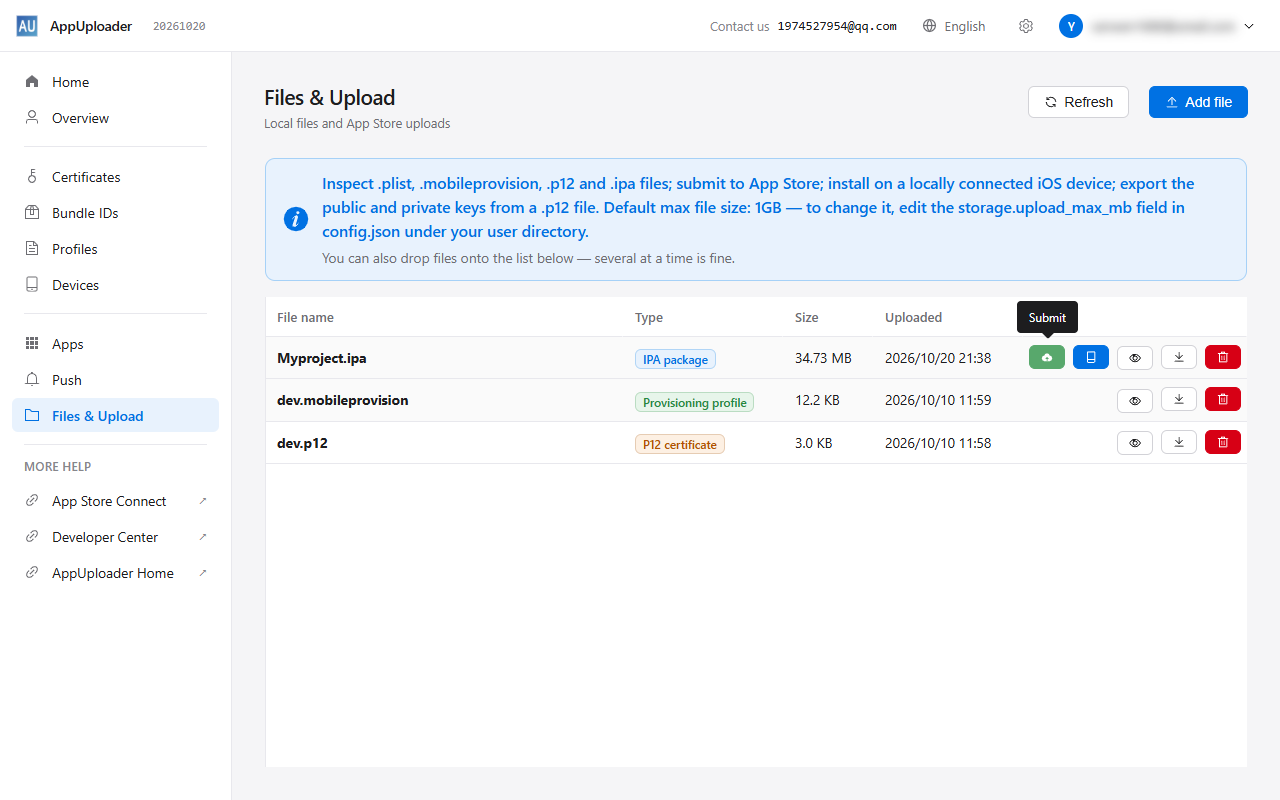The height and width of the screenshot is (800, 1280).
Task: Download the dev.mobileprovision file
Action: [x=1179, y=400]
